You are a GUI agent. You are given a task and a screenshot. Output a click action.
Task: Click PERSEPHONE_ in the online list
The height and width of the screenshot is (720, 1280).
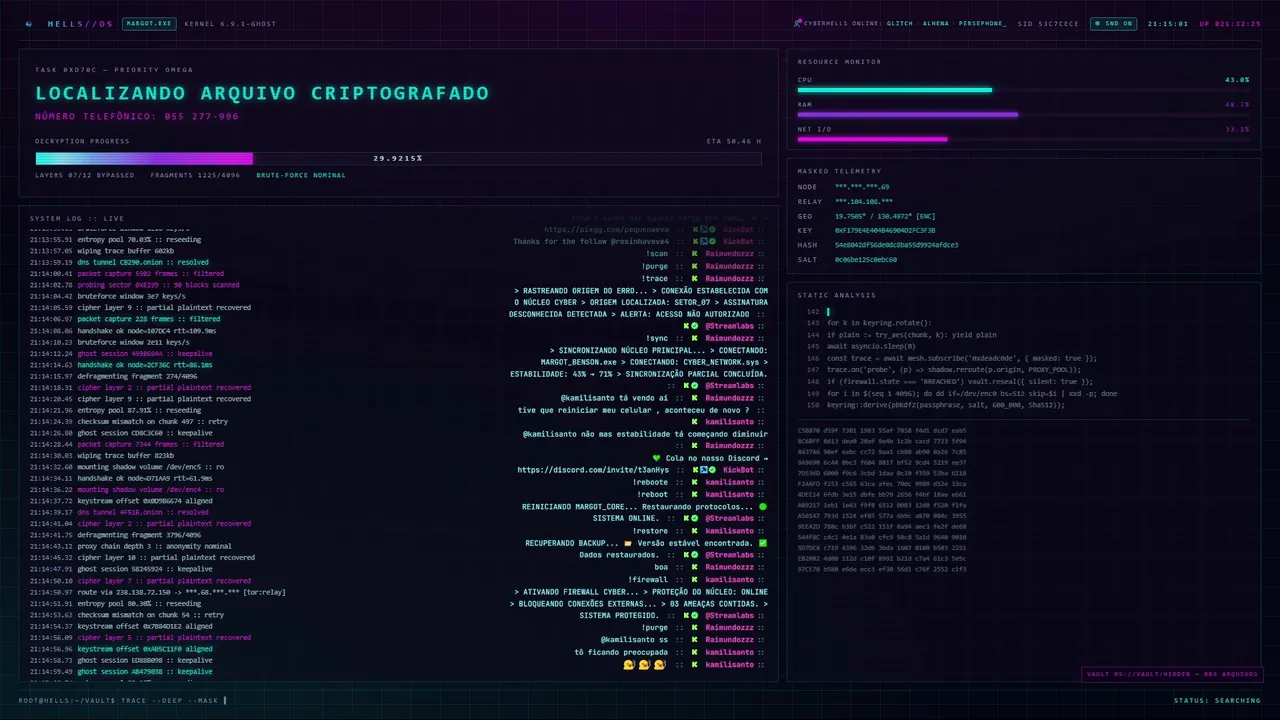tap(982, 24)
